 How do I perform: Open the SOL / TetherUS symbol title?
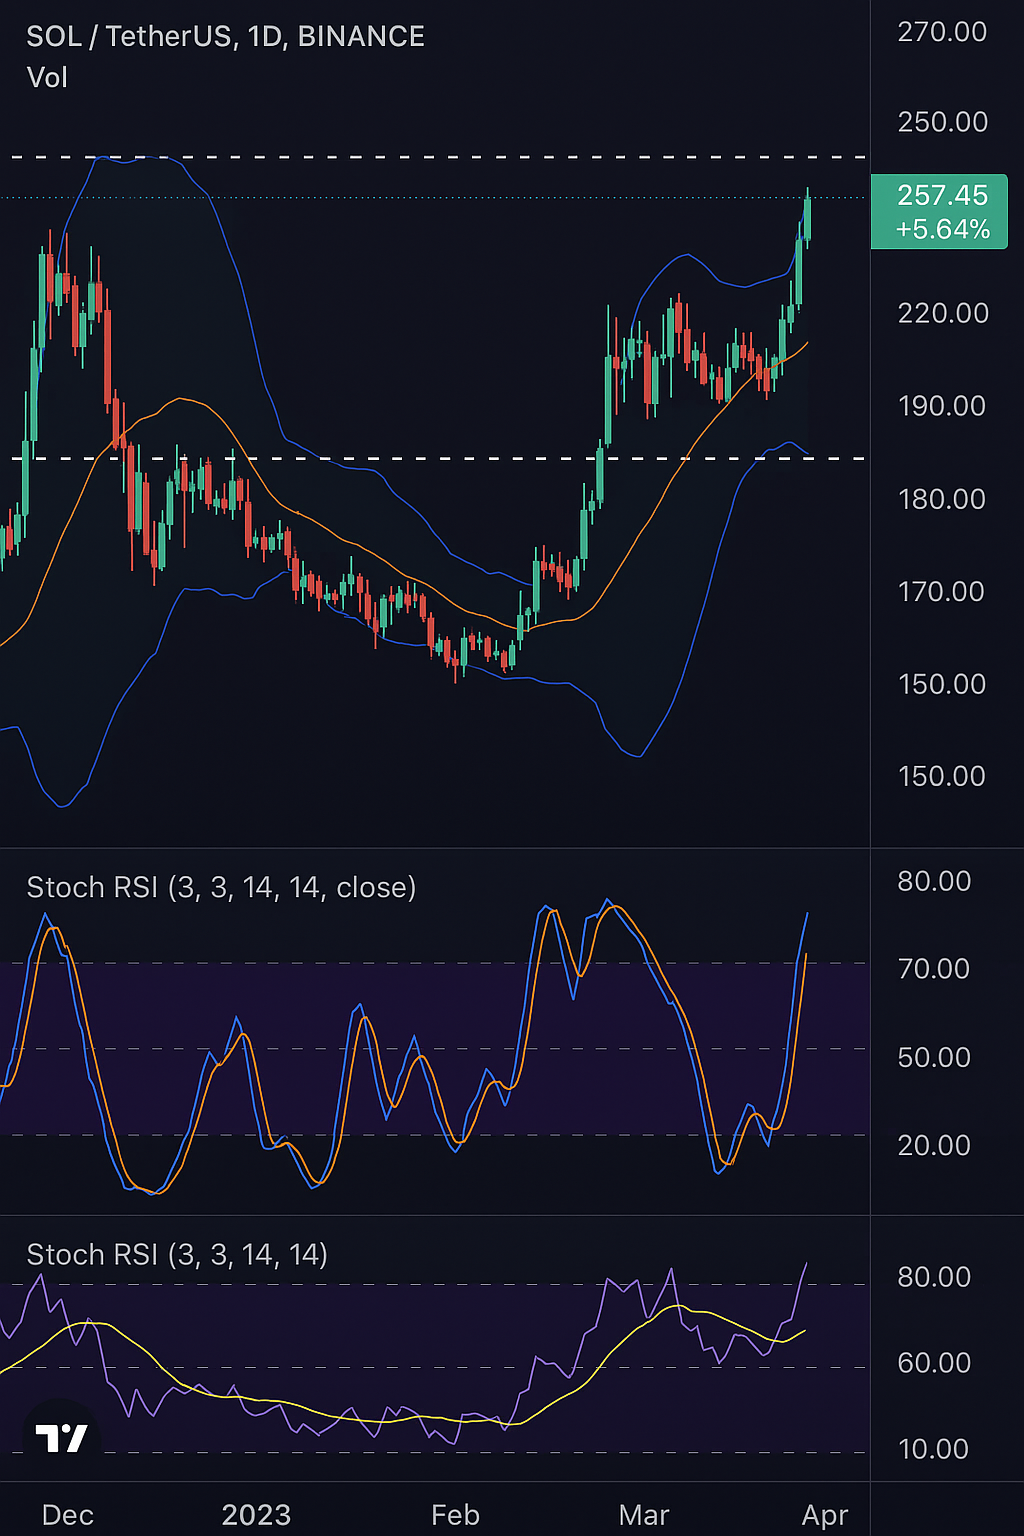pyautogui.click(x=225, y=36)
